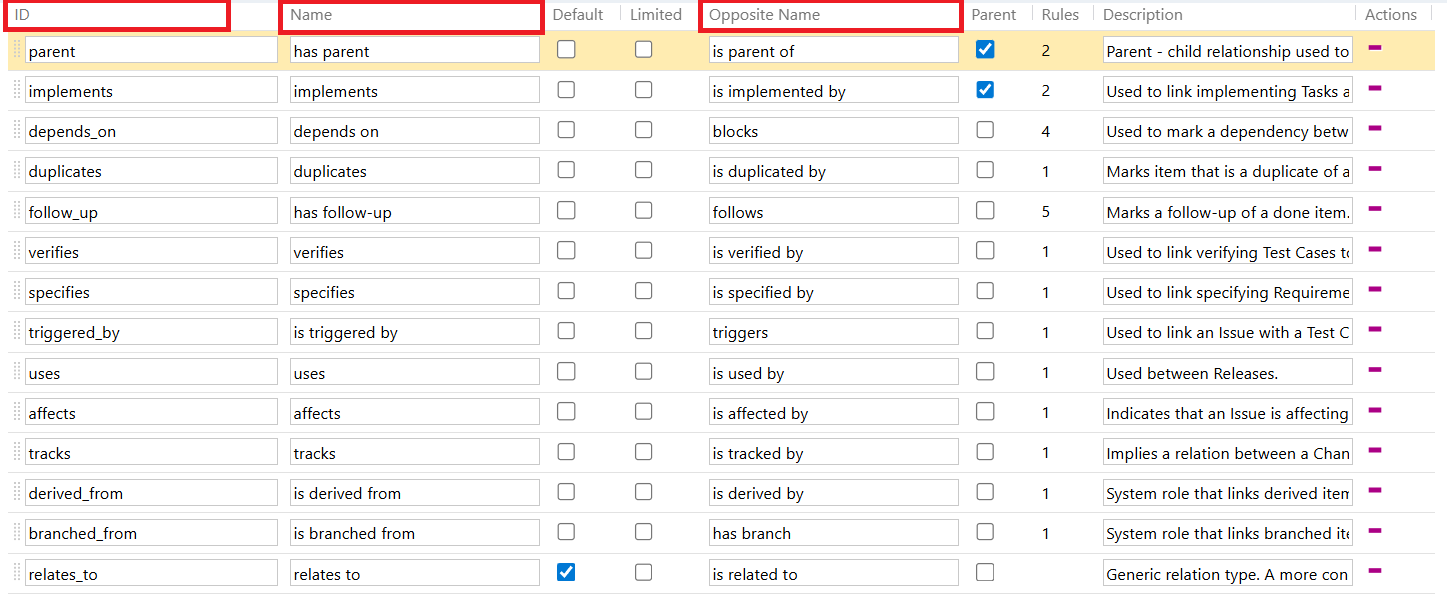Viewport: 1450px width, 595px height.
Task: Click the Name field 'has follow-up'
Action: click(415, 212)
